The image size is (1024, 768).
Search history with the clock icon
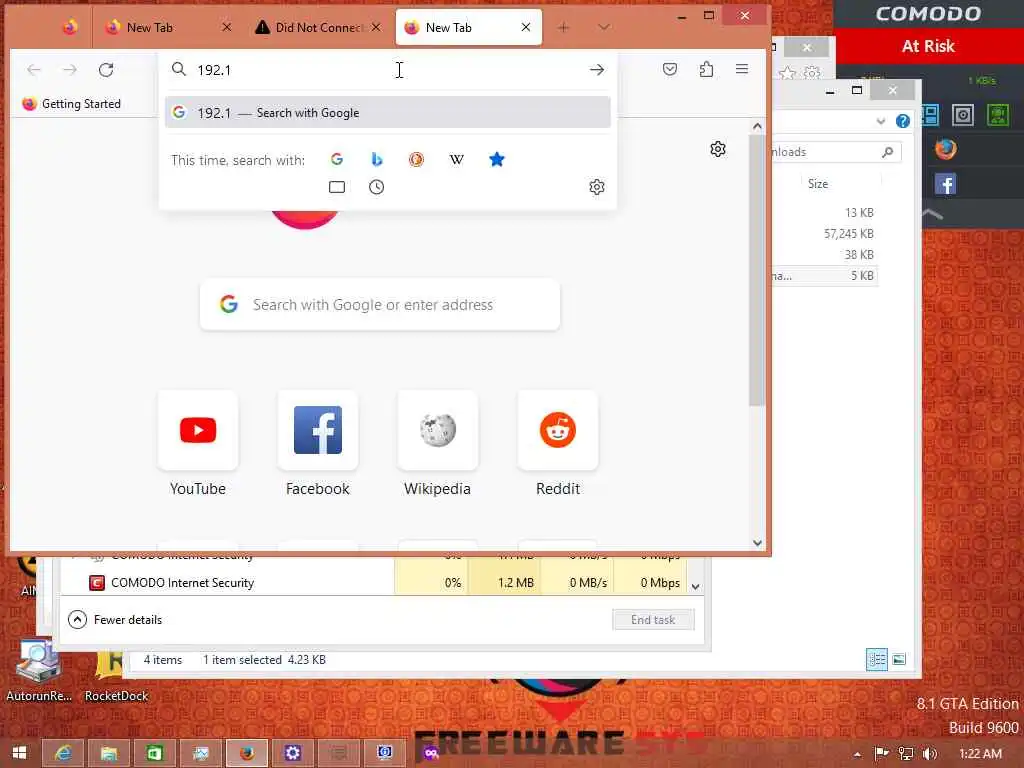tap(376, 187)
